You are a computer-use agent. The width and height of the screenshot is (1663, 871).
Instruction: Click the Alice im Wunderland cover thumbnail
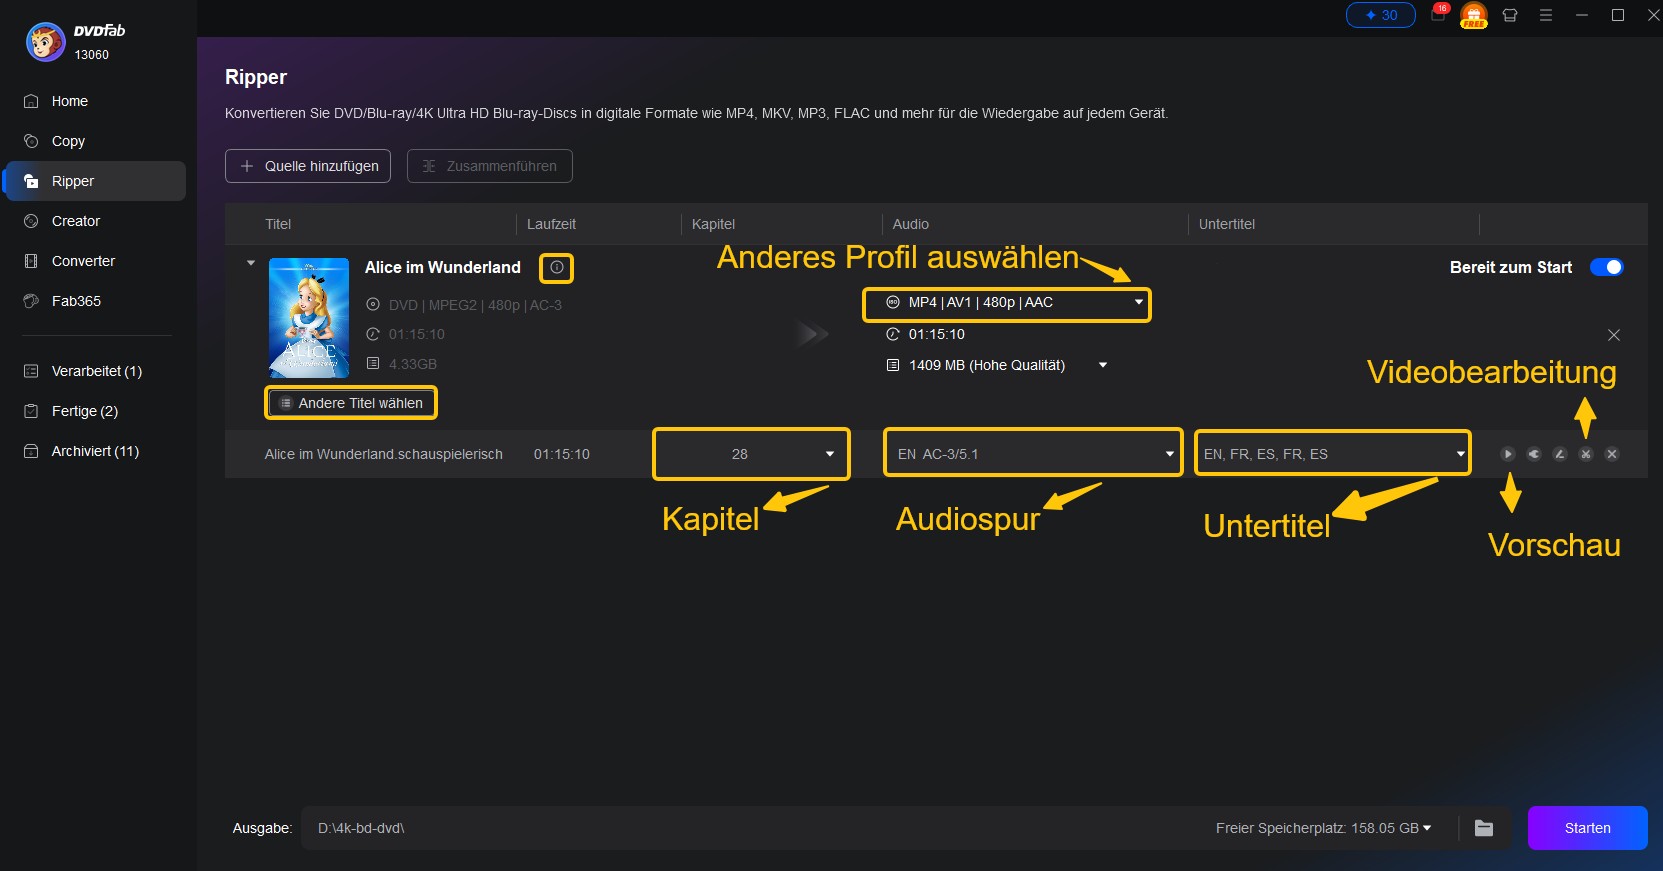[309, 318]
